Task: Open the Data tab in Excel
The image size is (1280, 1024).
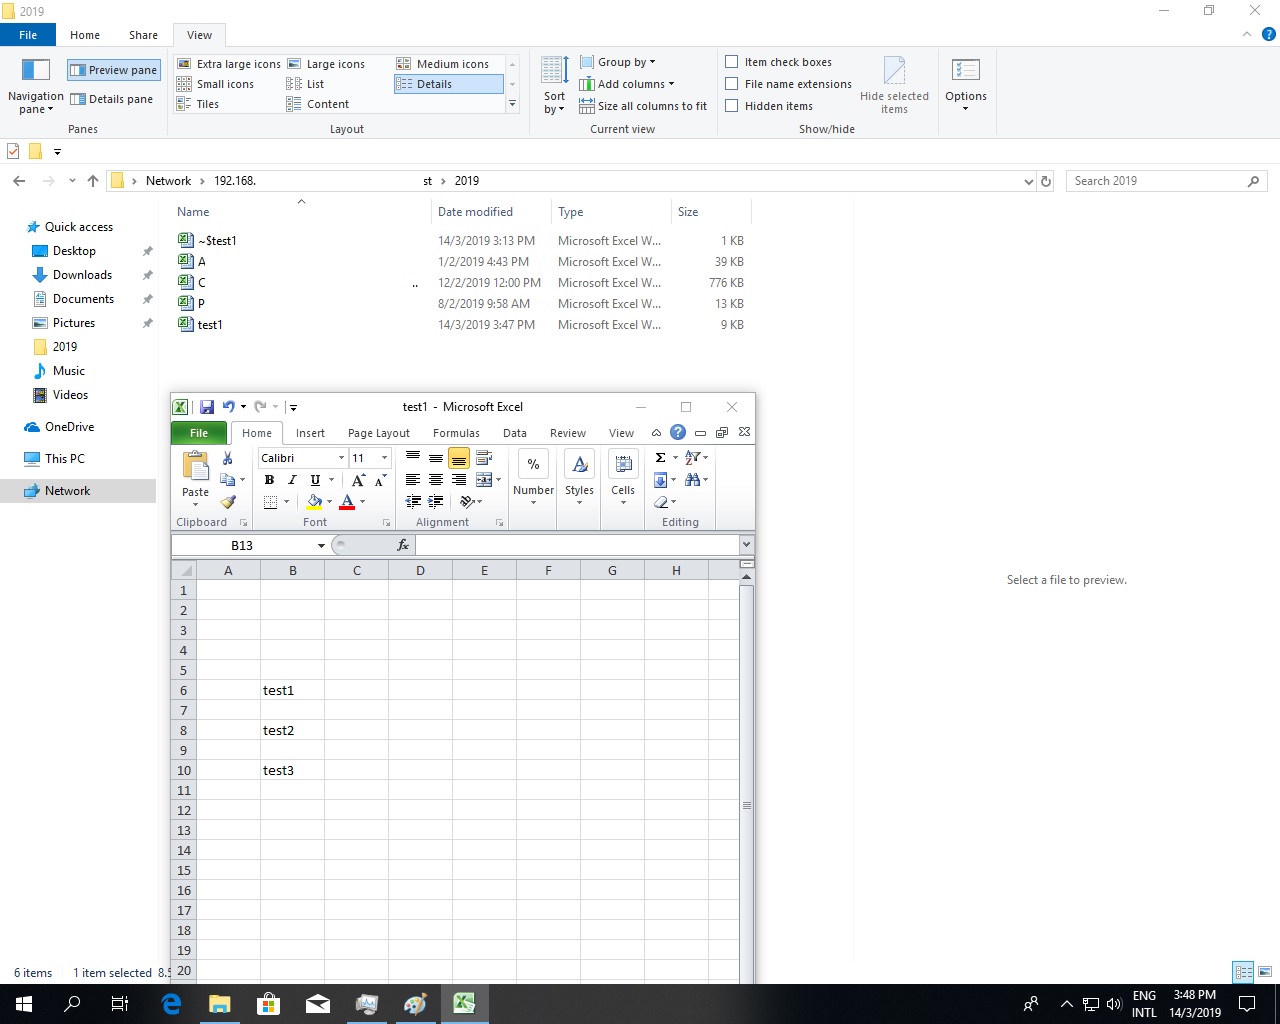Action: click(x=515, y=433)
